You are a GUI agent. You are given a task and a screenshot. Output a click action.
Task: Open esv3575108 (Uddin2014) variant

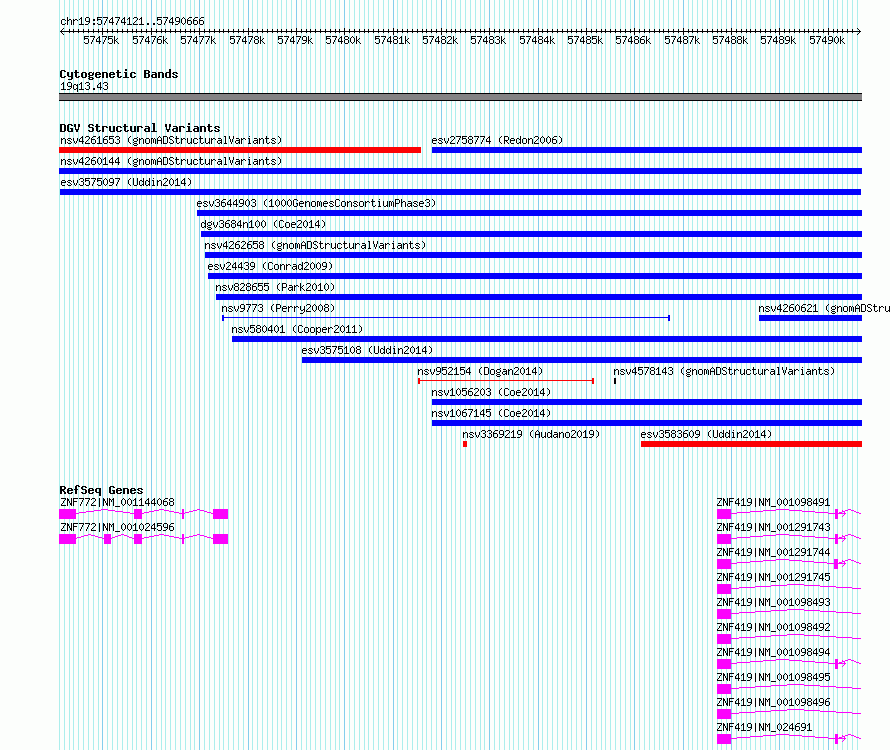click(367, 350)
